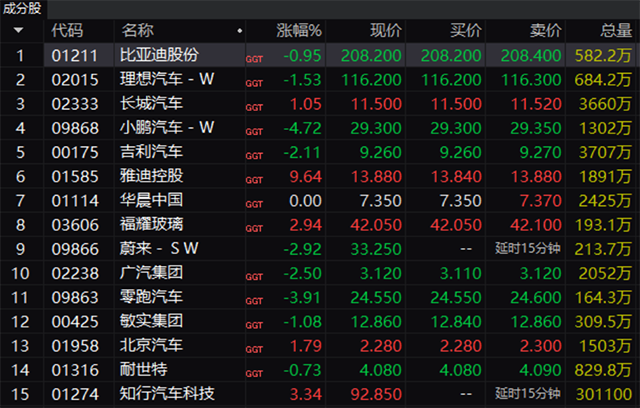Click the GGT tag on 耐世特 row

coord(254,374)
